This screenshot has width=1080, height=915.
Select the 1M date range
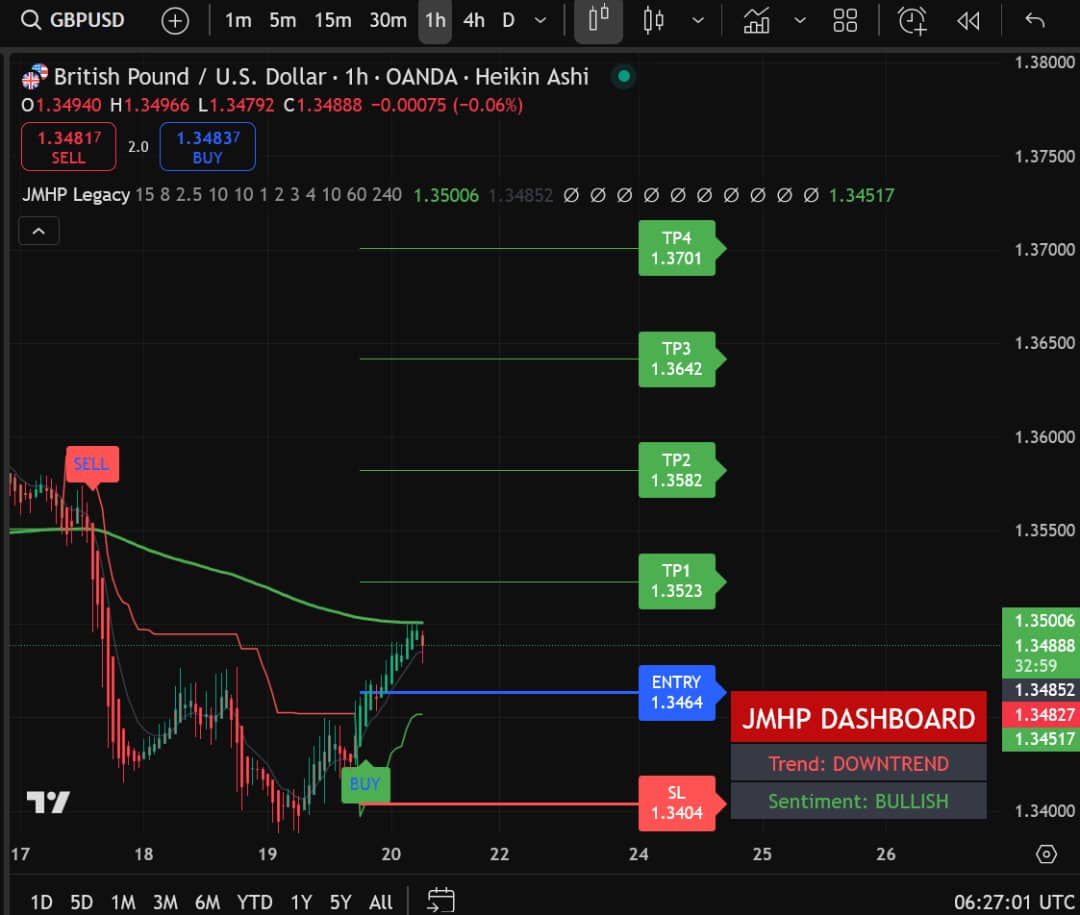[x=123, y=902]
